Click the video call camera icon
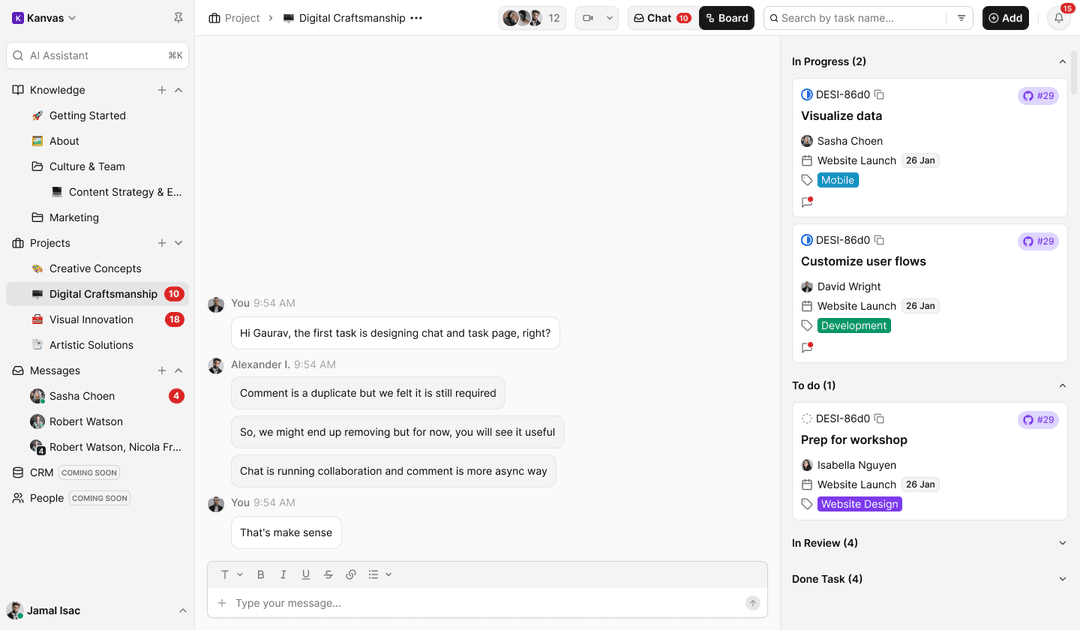Screen dimensions: 1080x630 (589, 17)
